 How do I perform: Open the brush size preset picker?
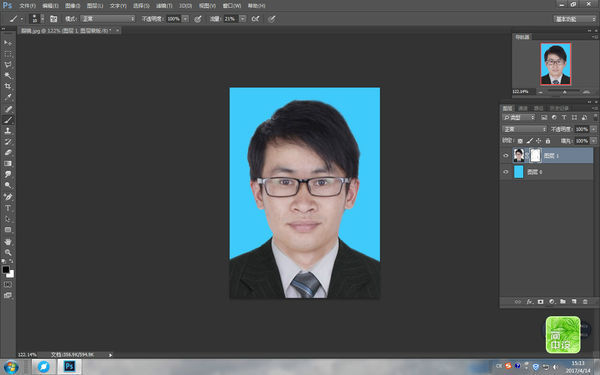(x=37, y=19)
